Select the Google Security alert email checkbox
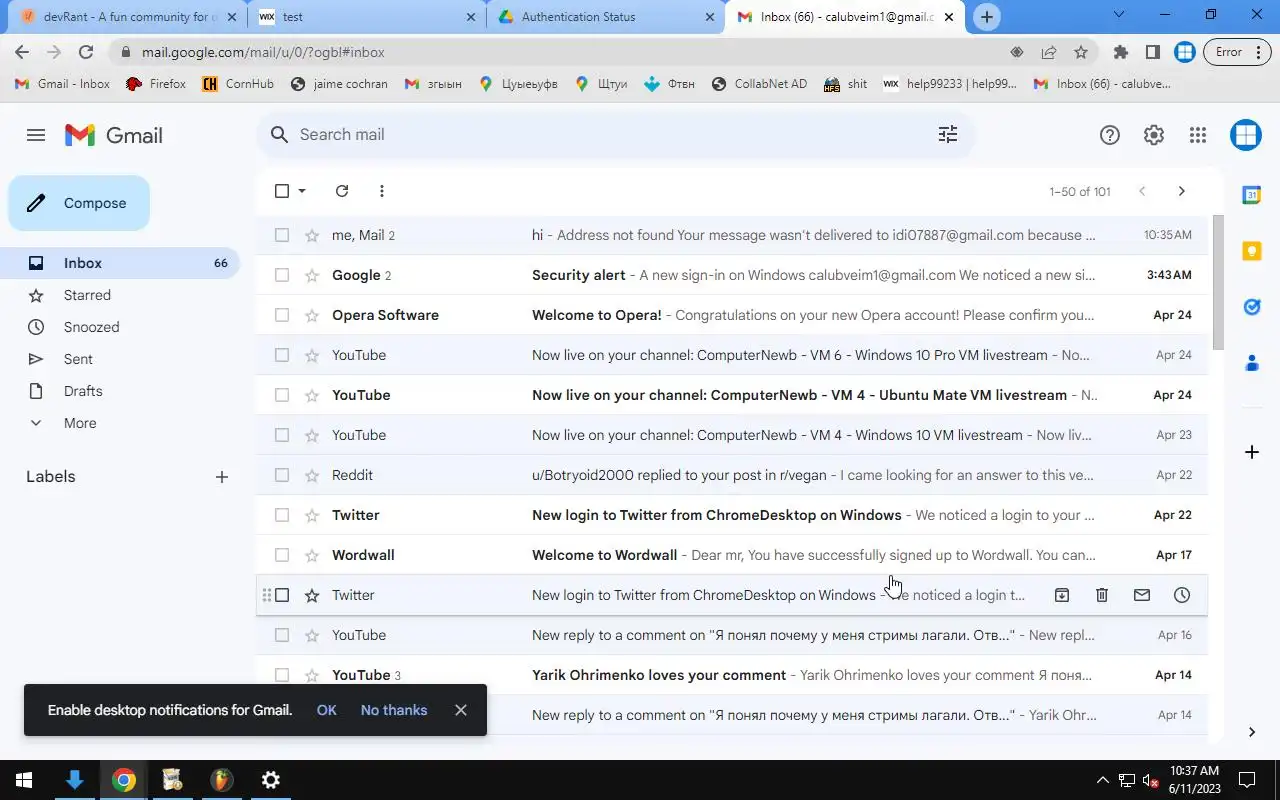Image resolution: width=1280 pixels, height=800 pixels. click(282, 275)
